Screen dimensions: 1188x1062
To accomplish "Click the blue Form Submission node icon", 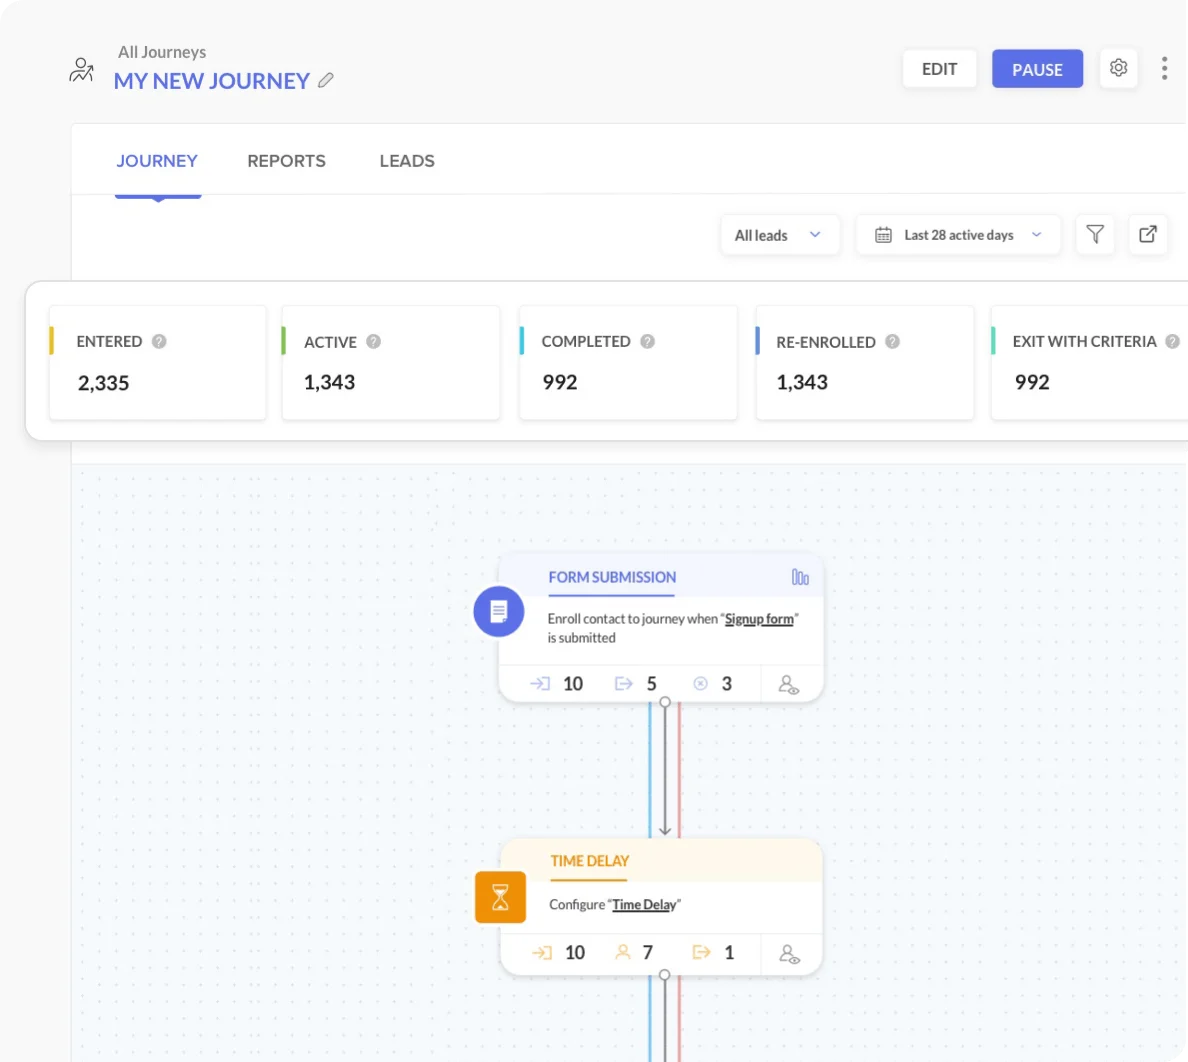I will (499, 611).
